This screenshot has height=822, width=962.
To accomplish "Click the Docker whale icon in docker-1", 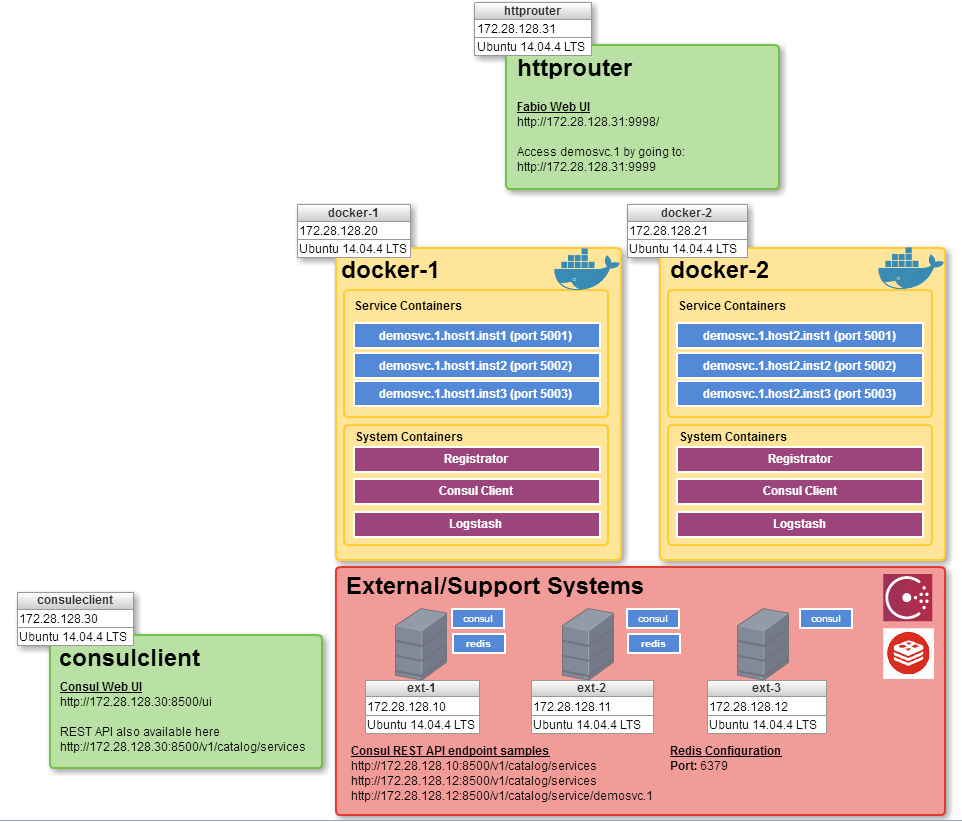I will pos(587,269).
